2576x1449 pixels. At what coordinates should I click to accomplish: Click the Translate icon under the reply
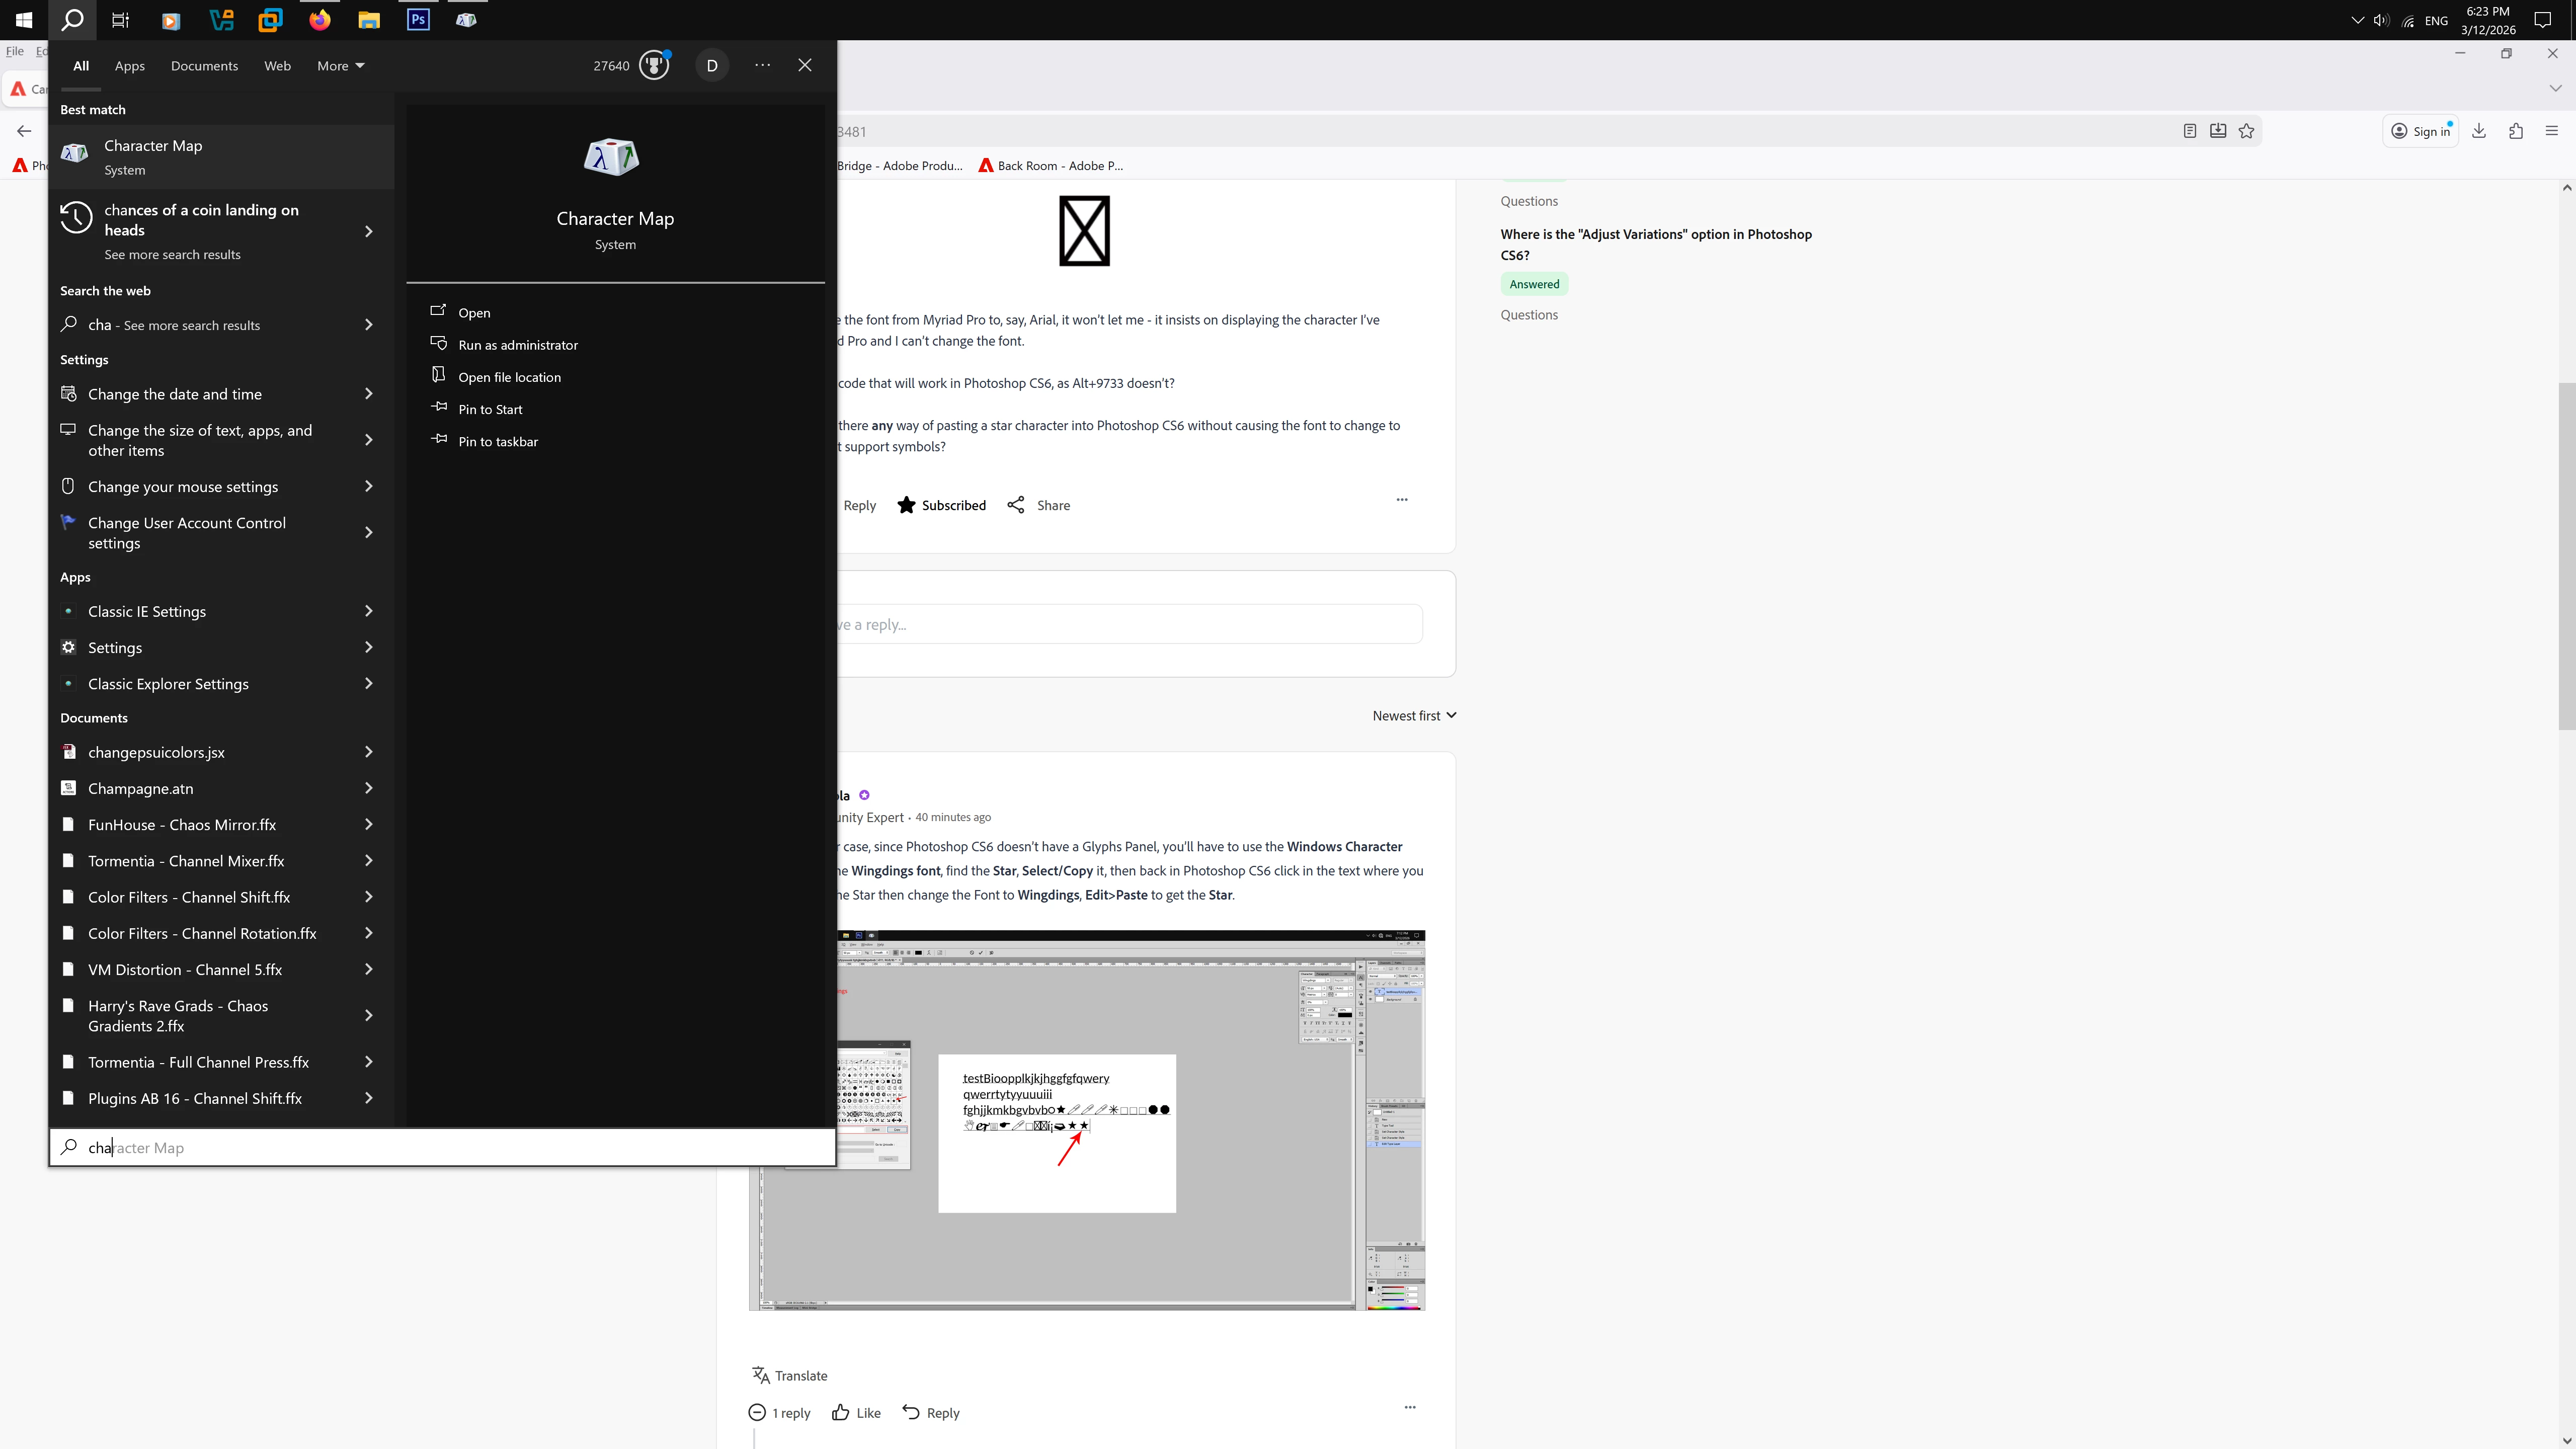click(x=761, y=1375)
